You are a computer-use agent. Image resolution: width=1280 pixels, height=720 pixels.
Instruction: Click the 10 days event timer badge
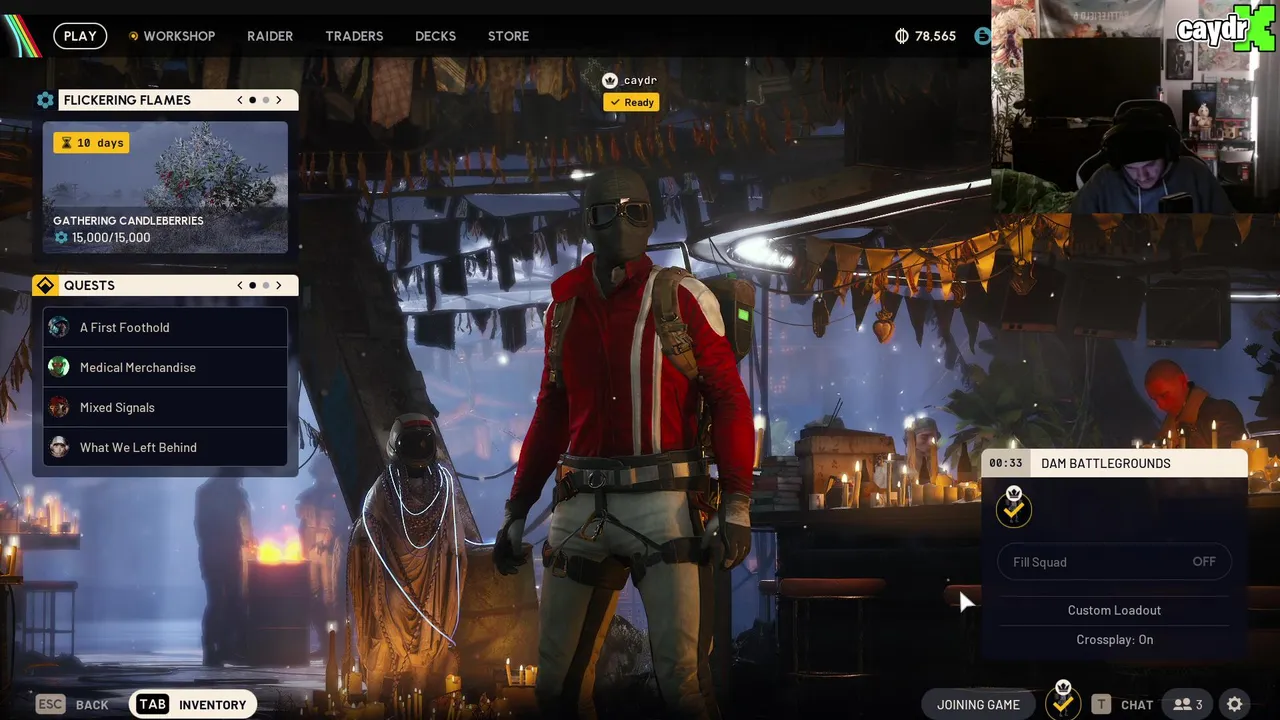[x=91, y=143]
